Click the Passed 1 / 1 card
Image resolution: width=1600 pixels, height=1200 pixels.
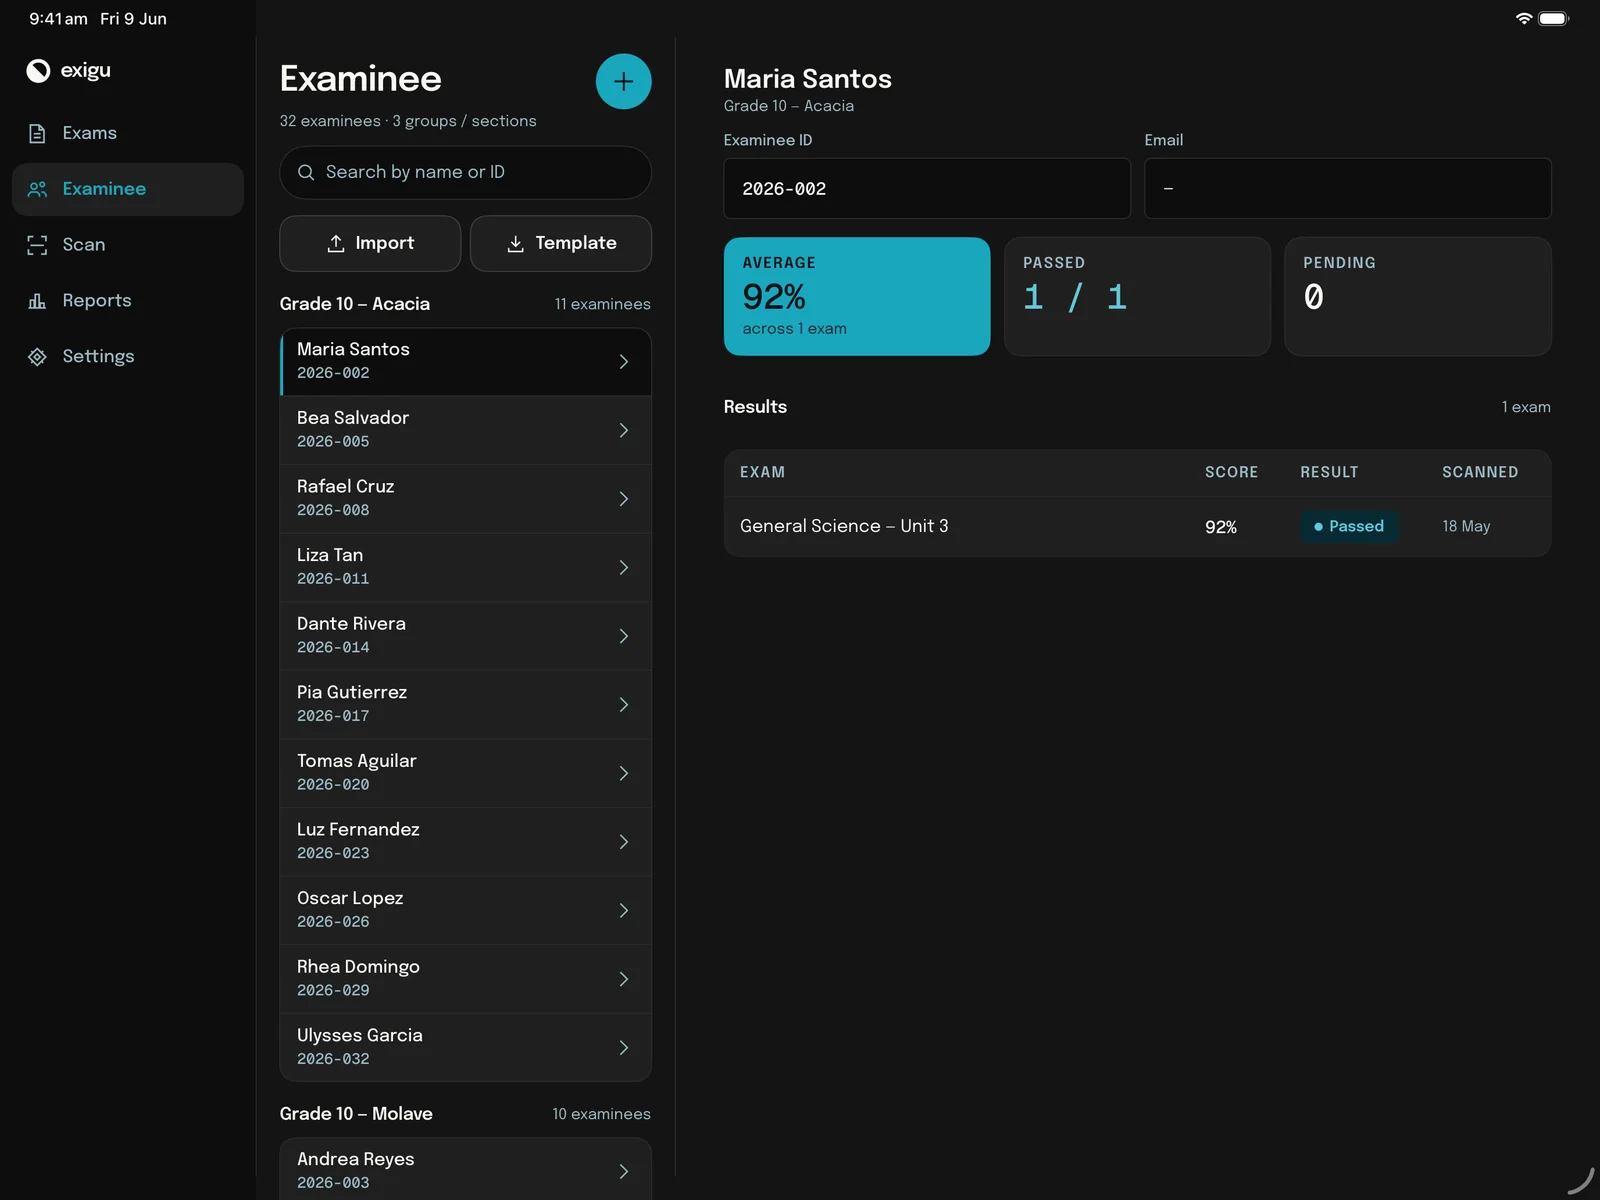(1137, 296)
